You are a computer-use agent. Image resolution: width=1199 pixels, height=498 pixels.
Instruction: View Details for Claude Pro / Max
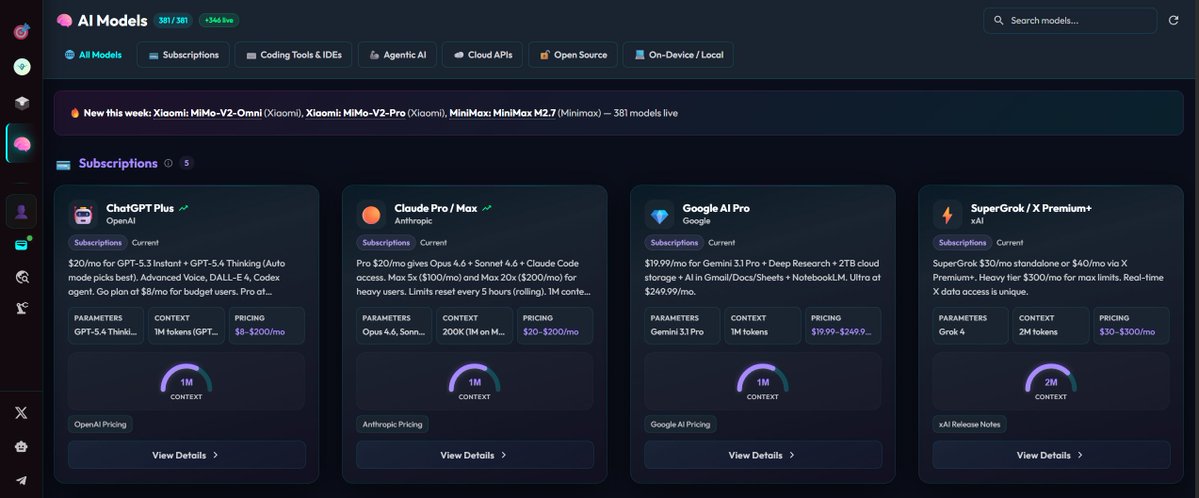[x=475, y=455]
